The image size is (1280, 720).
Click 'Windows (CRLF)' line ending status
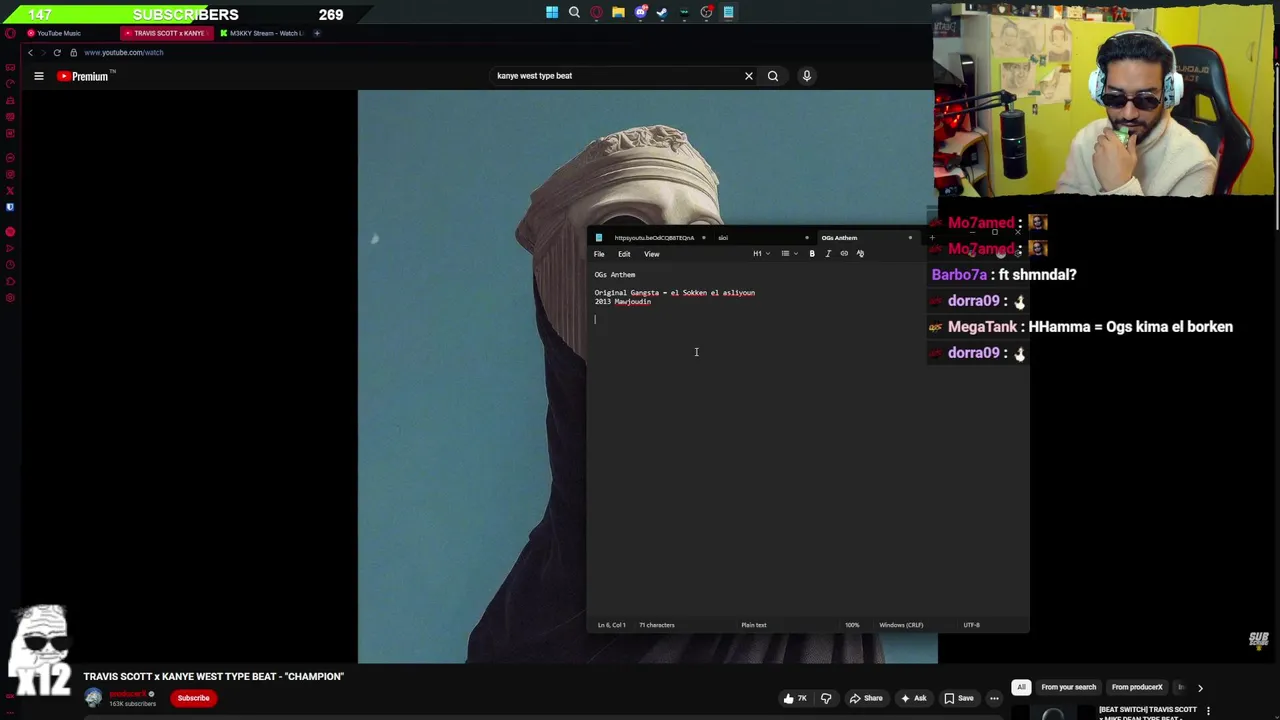tap(901, 625)
